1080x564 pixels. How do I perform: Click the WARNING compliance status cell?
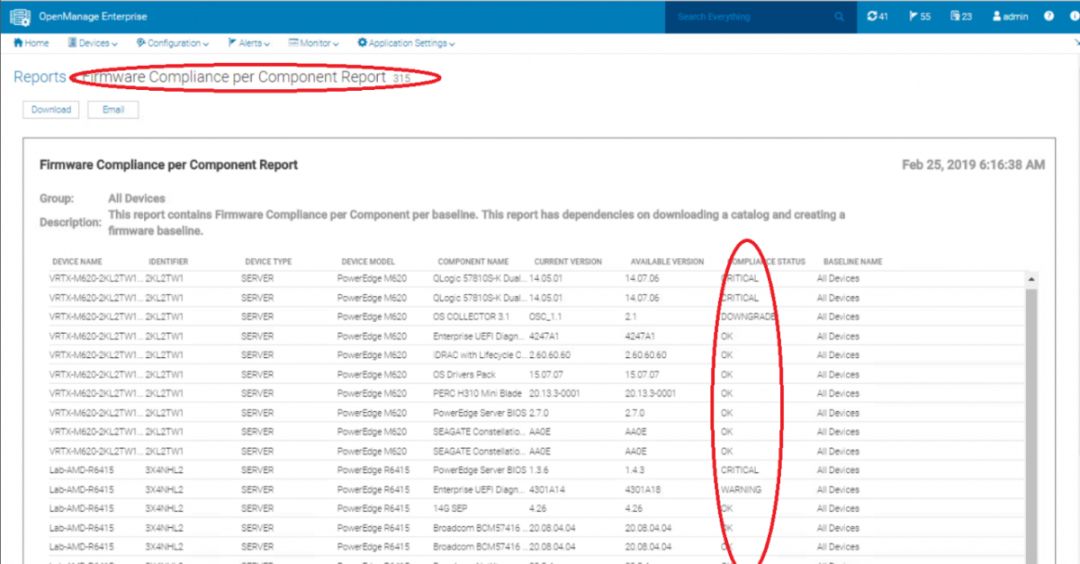point(741,490)
